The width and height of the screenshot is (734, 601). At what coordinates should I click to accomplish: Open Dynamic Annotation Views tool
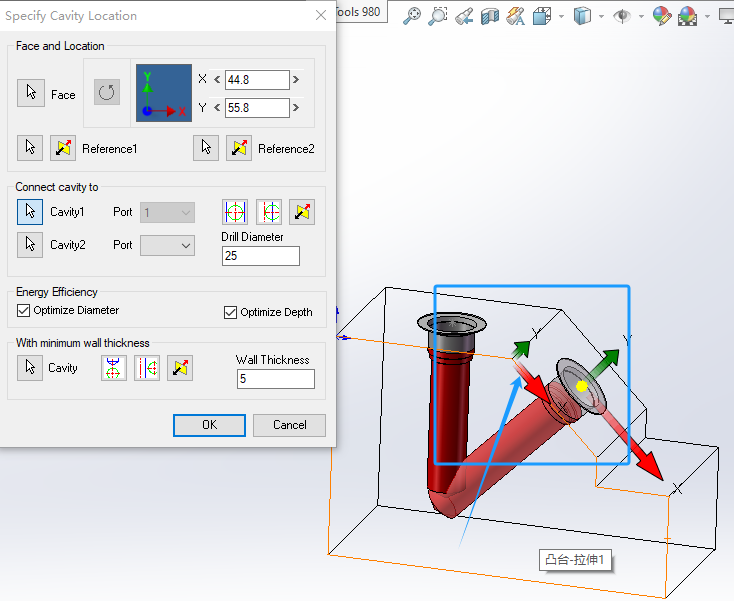(515, 16)
